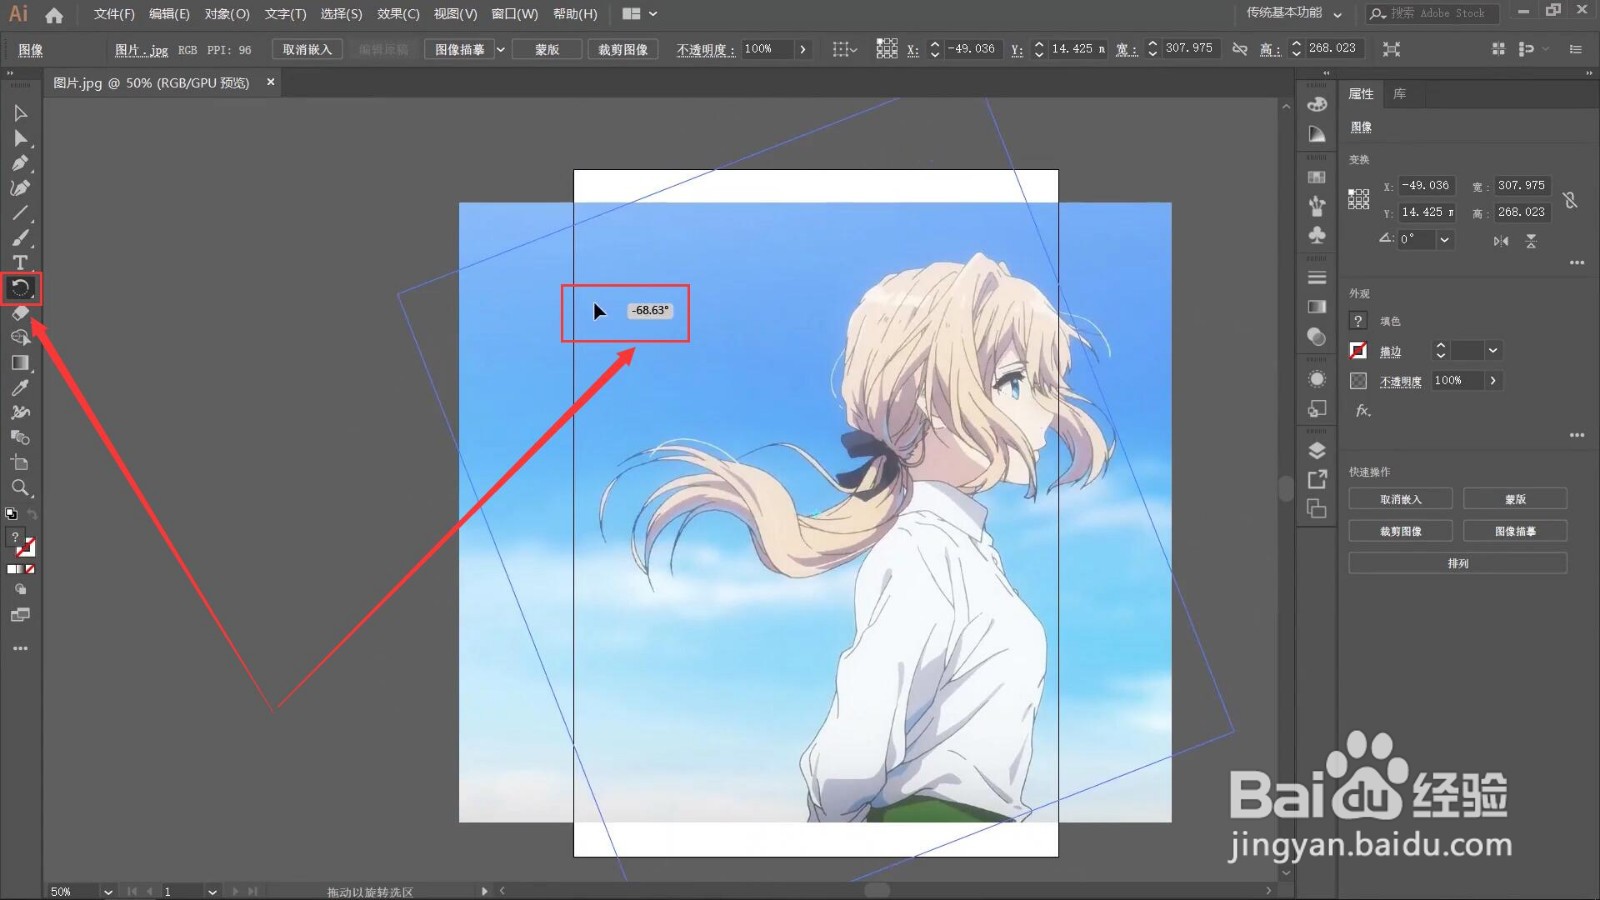Select the Zoom magnifier tool
The width and height of the screenshot is (1600, 900).
coord(20,488)
